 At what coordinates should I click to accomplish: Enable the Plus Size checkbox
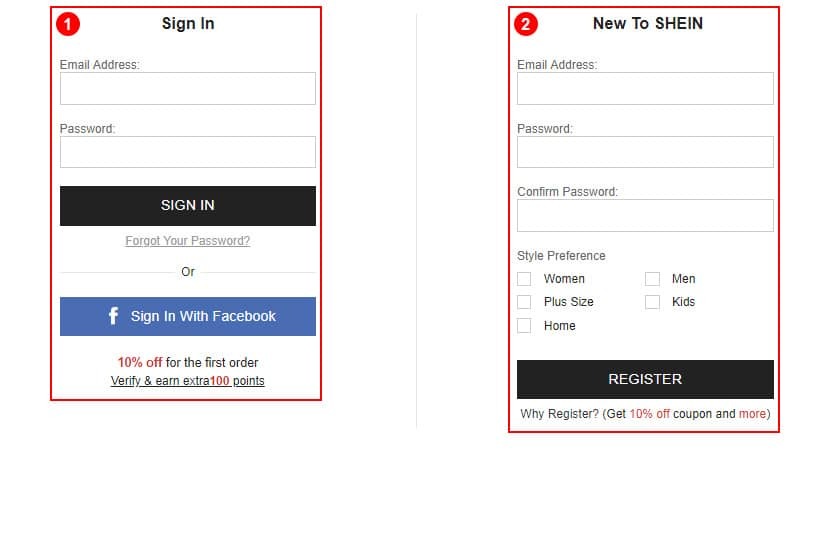point(524,302)
